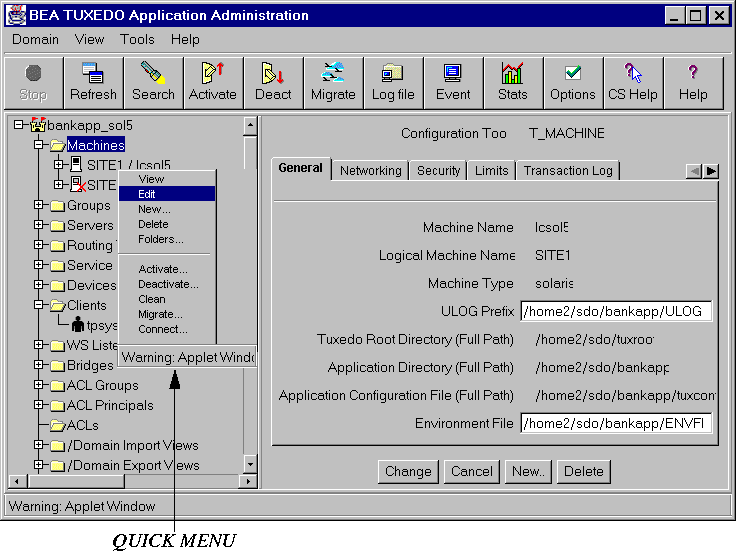This screenshot has height=551, width=736.
Task: Click the SITE1 machine icon
Action: coord(76,165)
